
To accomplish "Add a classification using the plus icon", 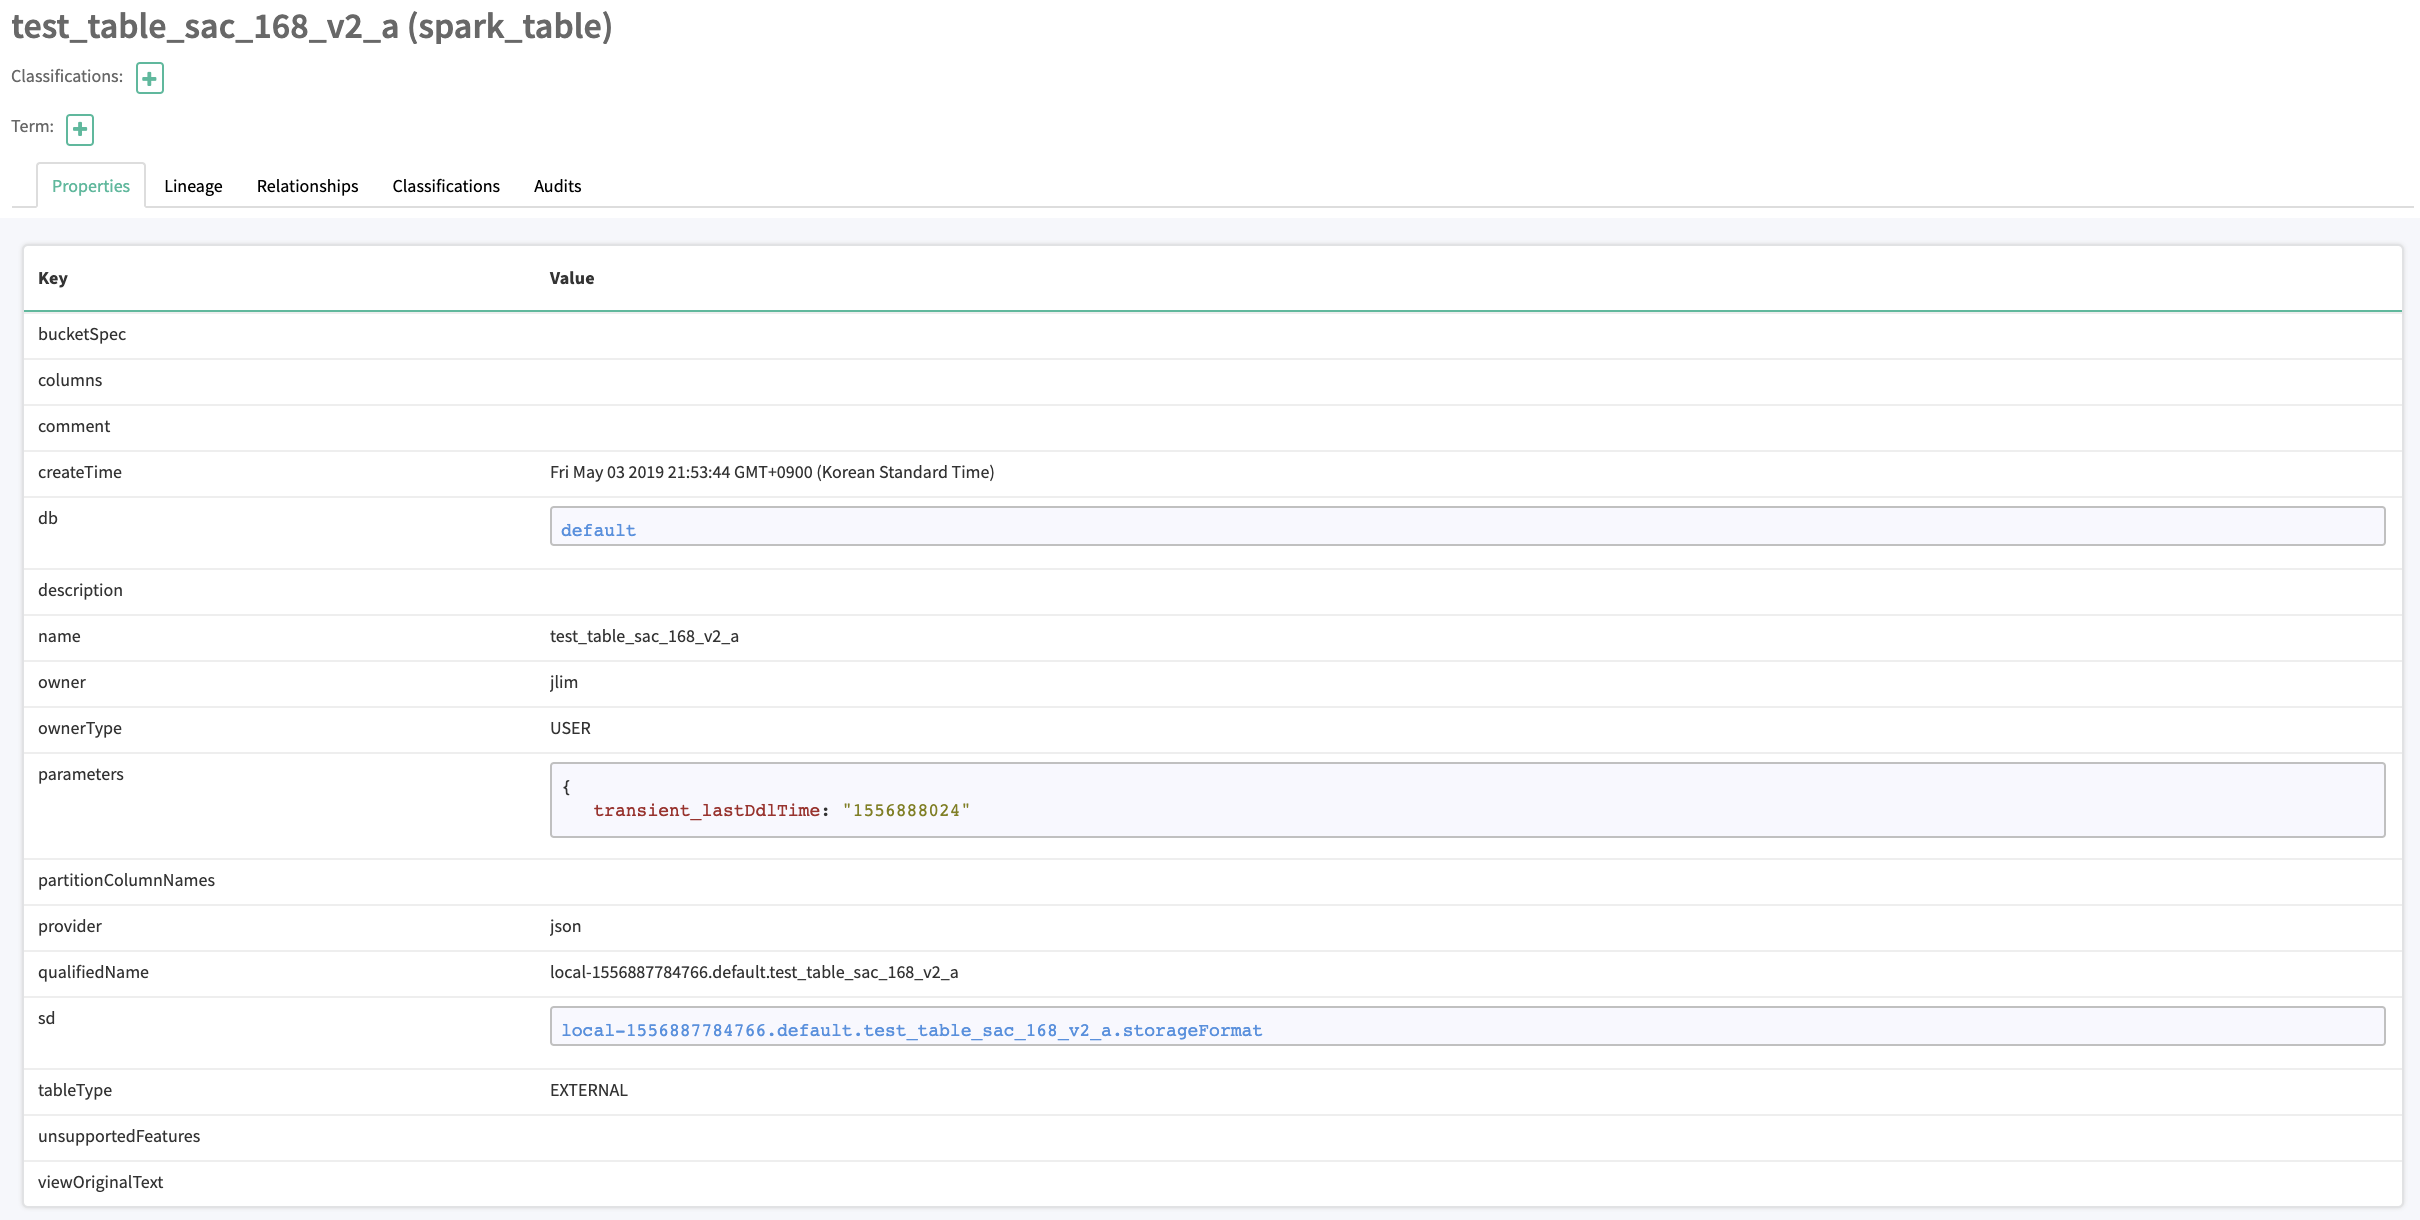I will click(x=148, y=78).
